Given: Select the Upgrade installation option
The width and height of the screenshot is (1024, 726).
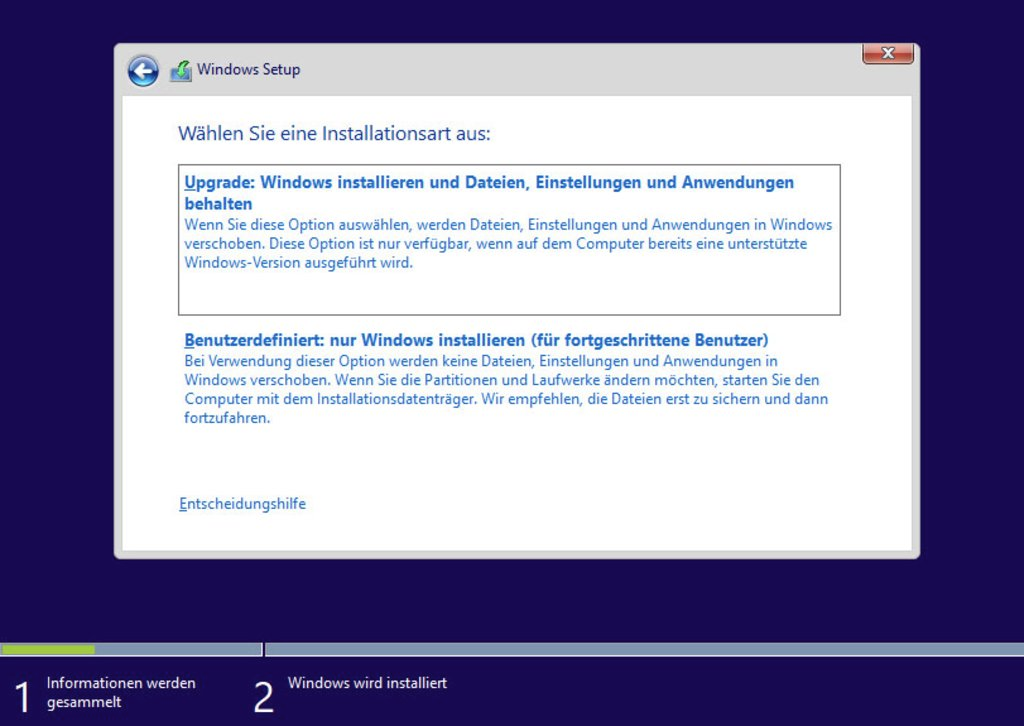Looking at the screenshot, I should click(509, 240).
